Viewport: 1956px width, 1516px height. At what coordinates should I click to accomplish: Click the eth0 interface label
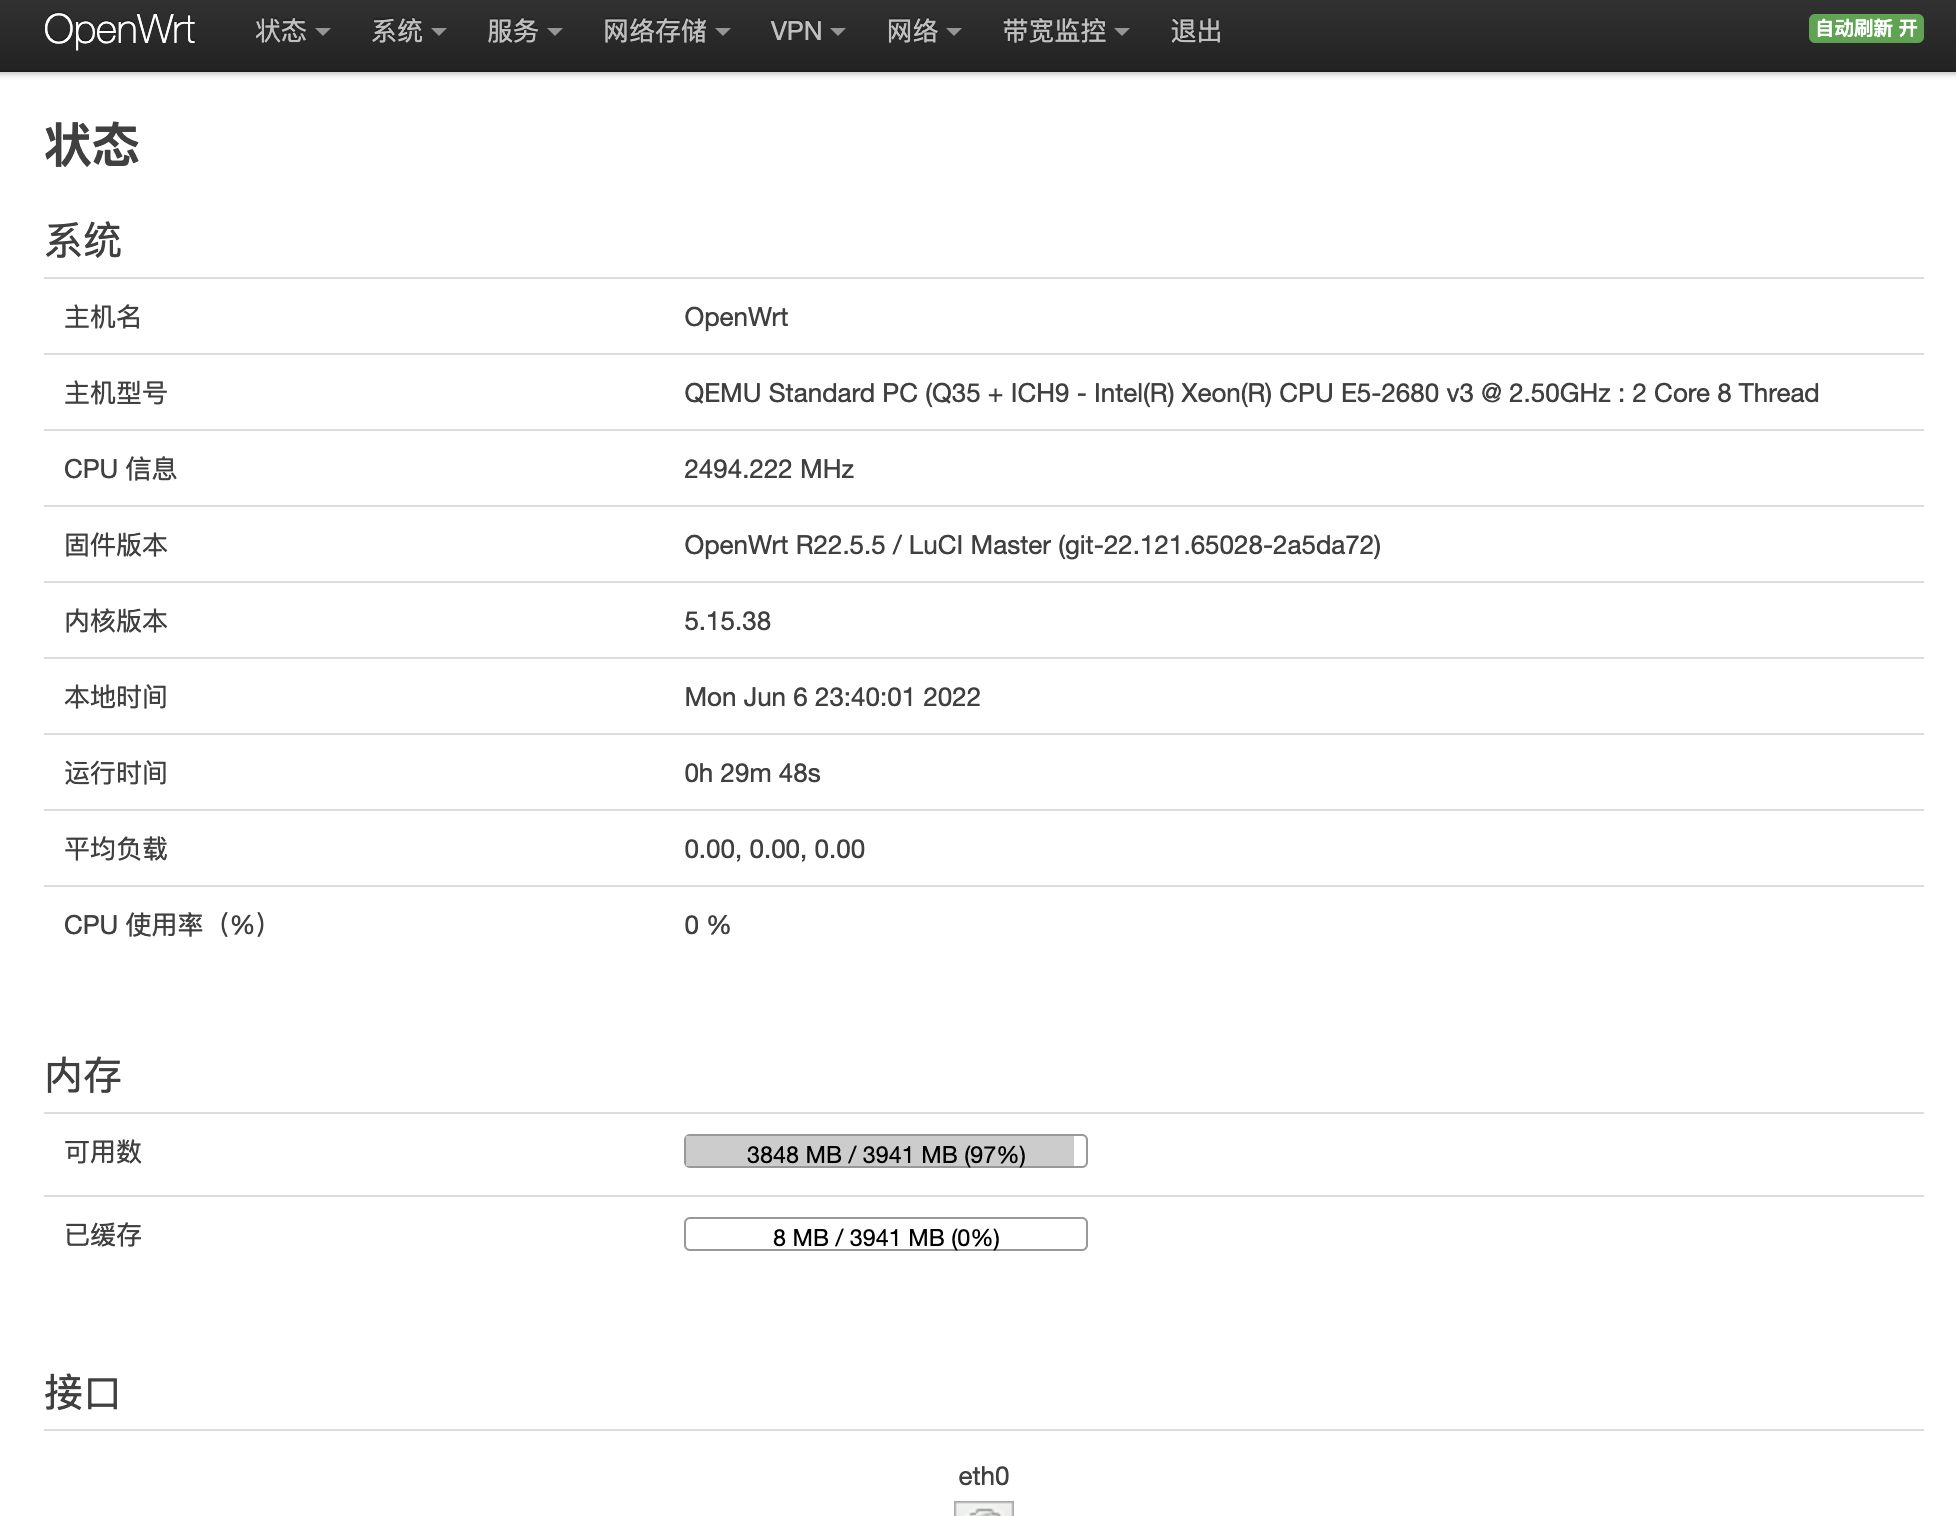click(983, 1476)
